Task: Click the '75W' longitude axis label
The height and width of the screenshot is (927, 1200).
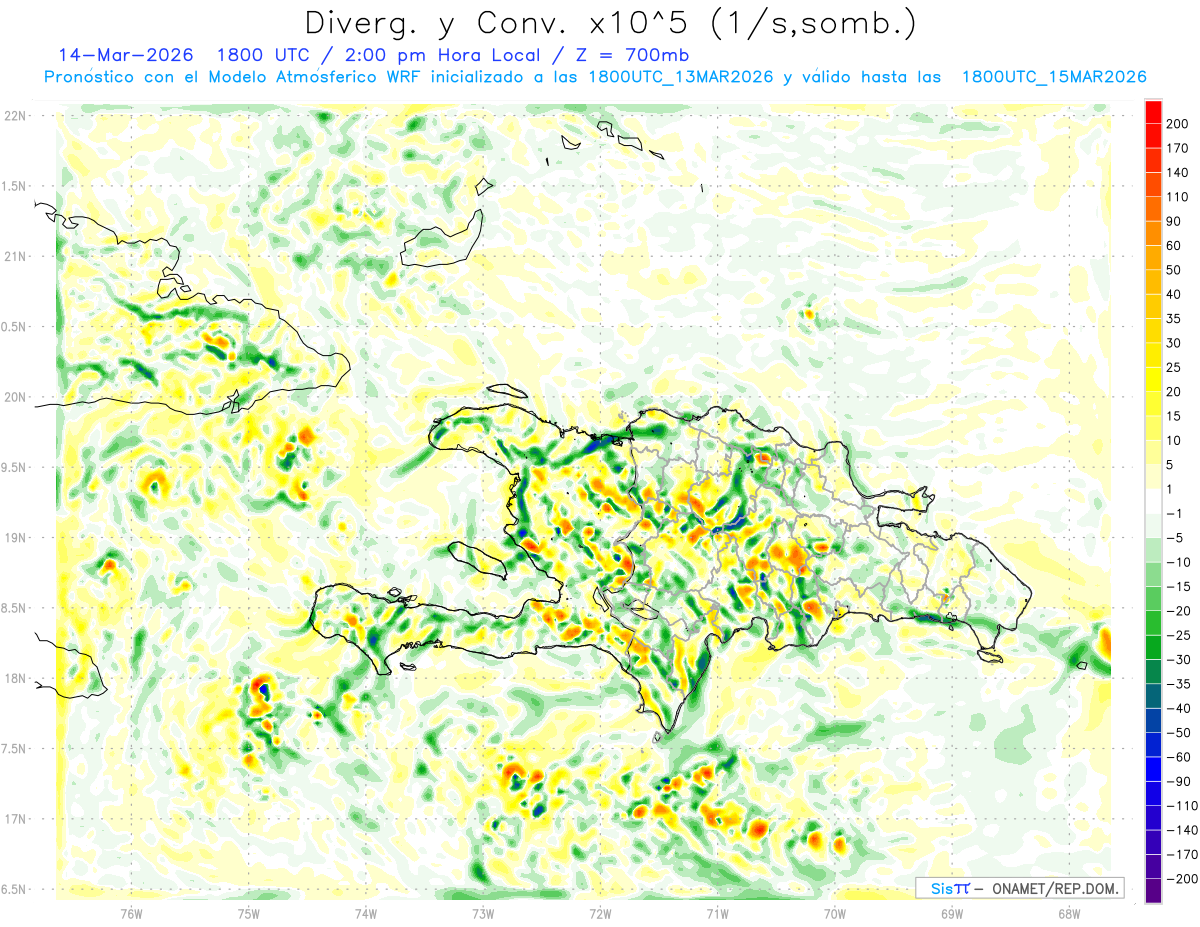Action: point(249,913)
